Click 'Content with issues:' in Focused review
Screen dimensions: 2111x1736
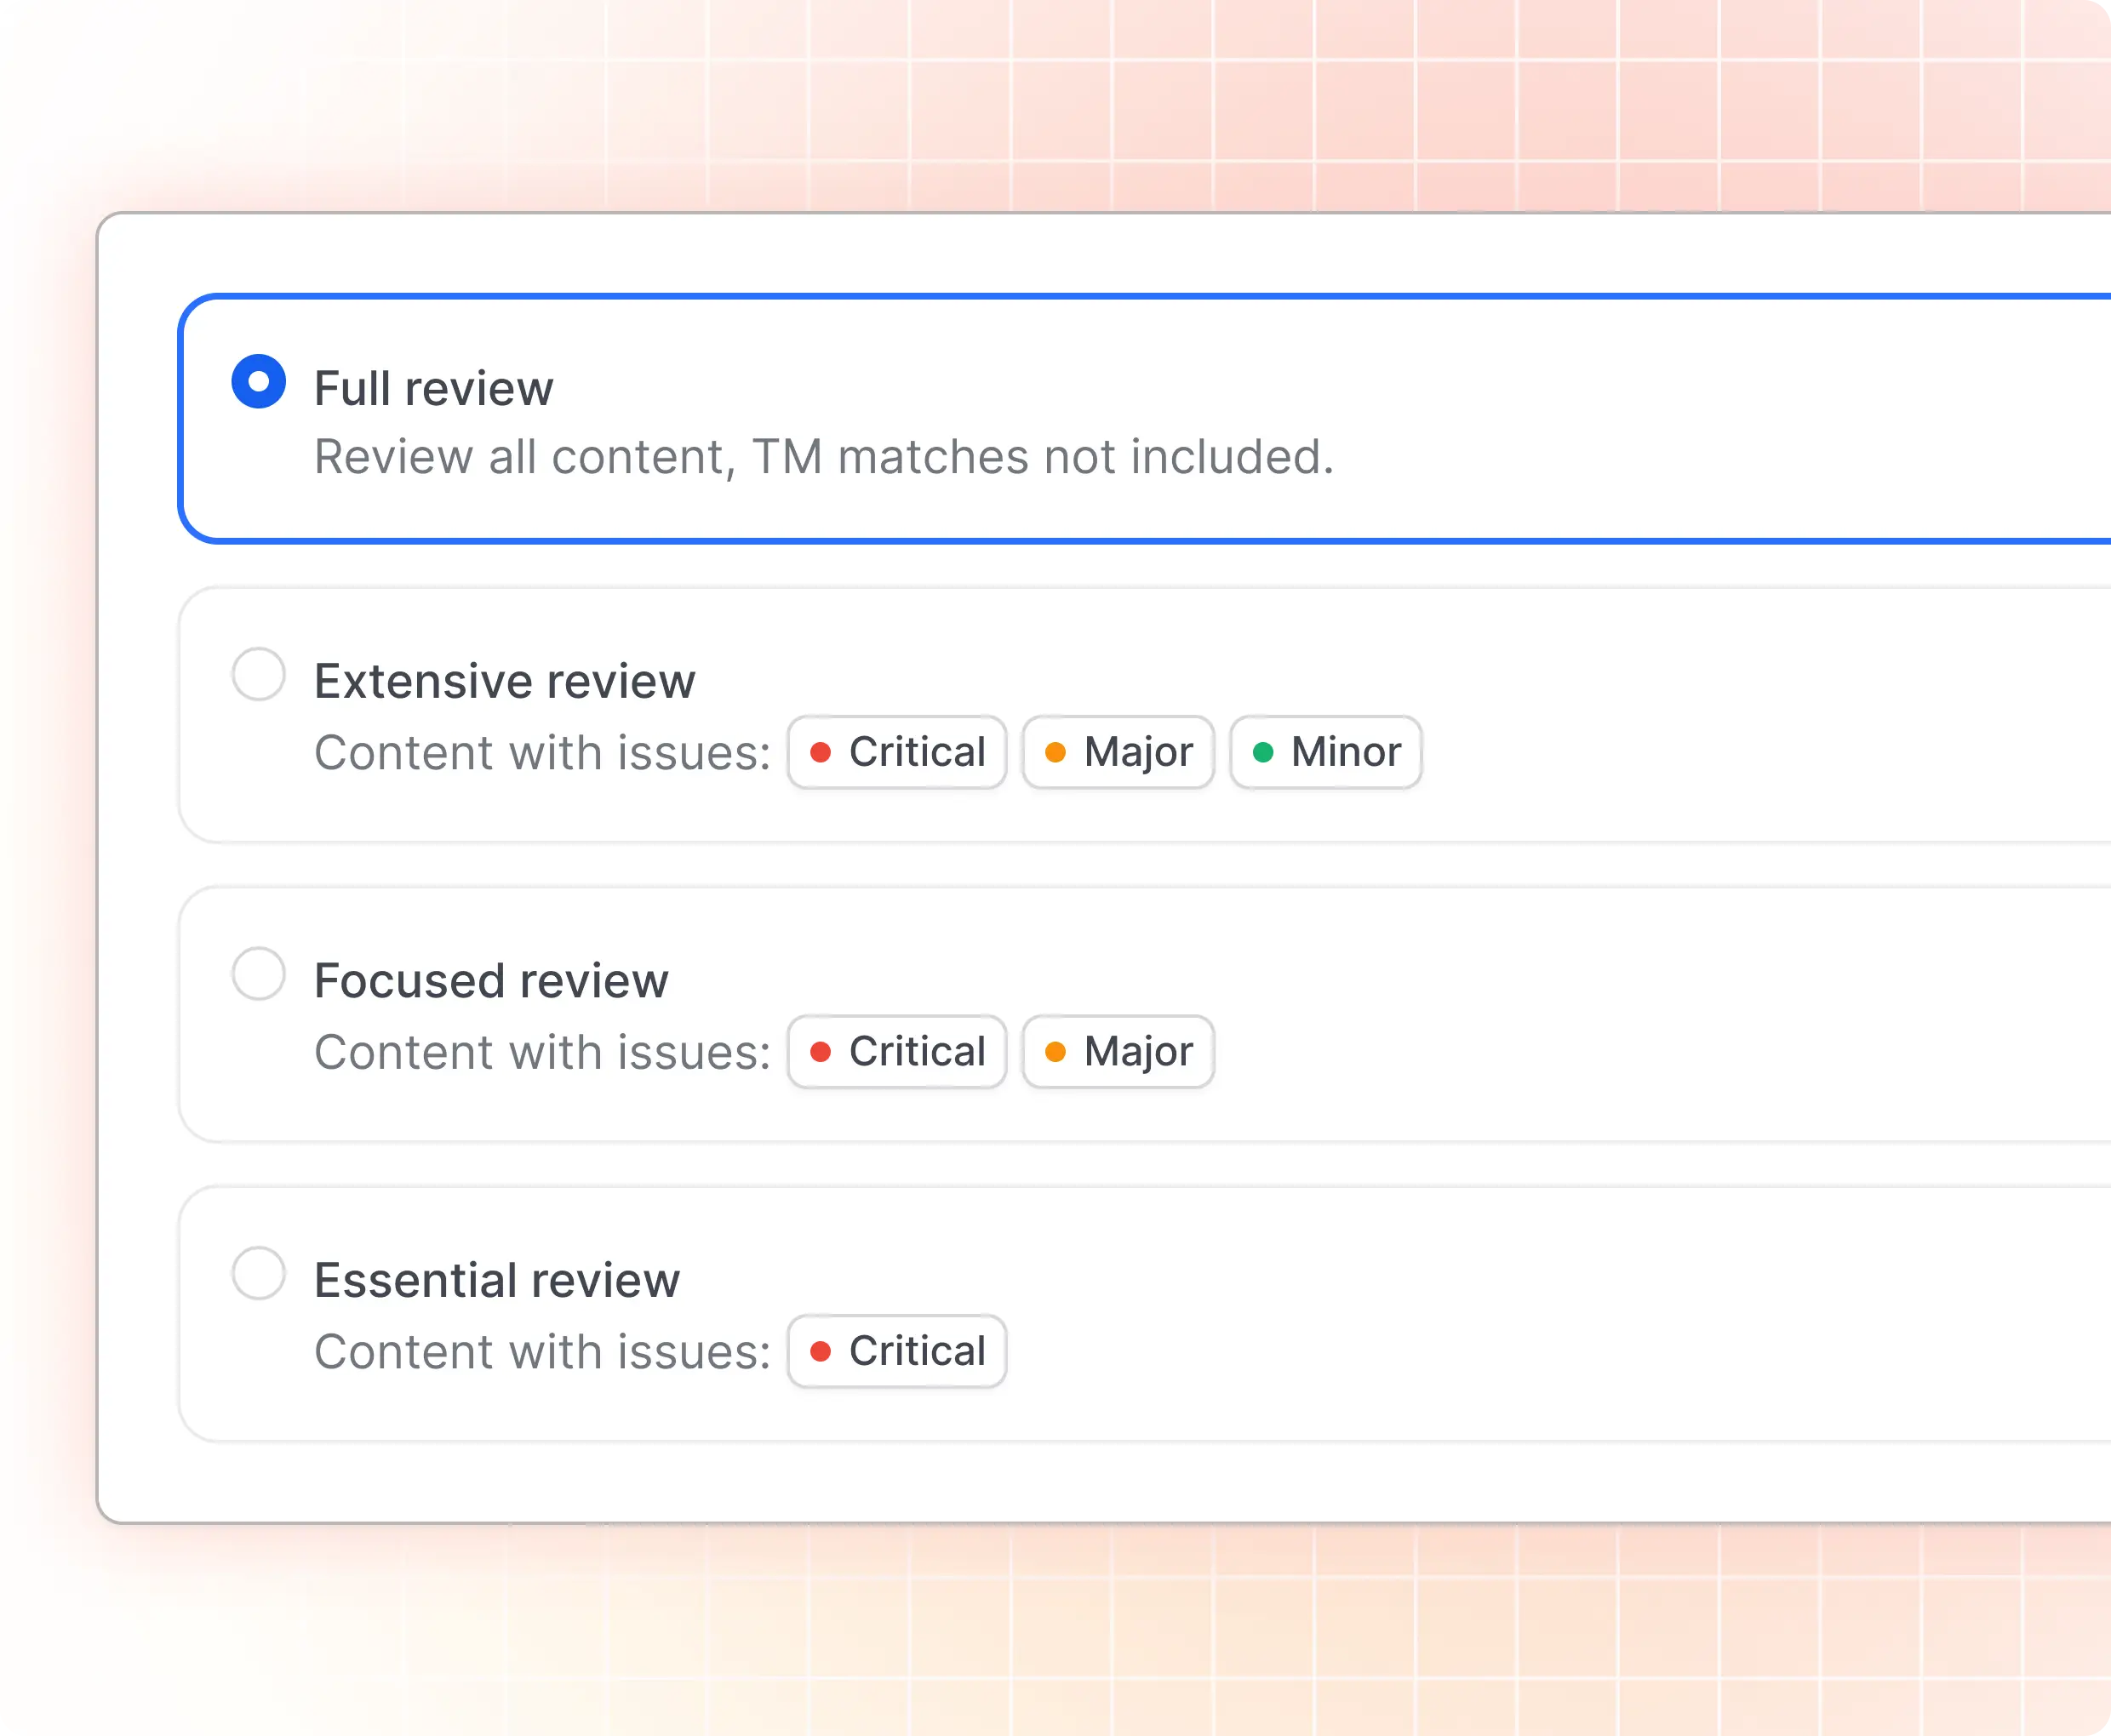(542, 1052)
